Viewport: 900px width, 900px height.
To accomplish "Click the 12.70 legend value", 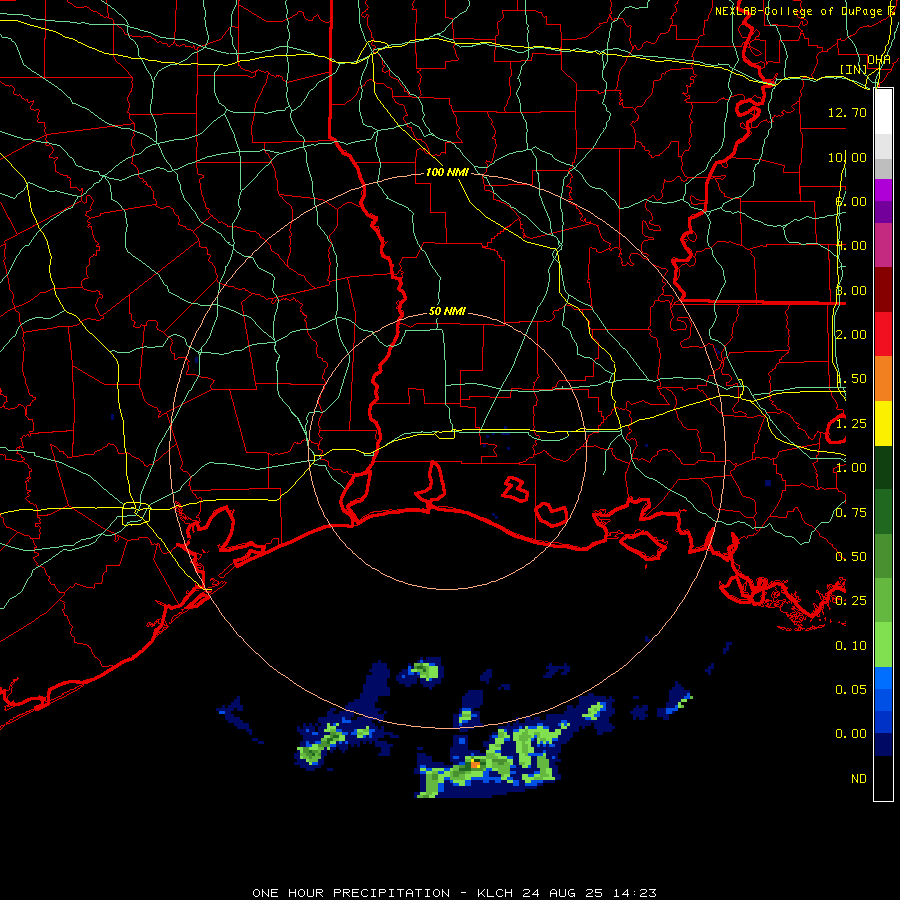I will [847, 112].
